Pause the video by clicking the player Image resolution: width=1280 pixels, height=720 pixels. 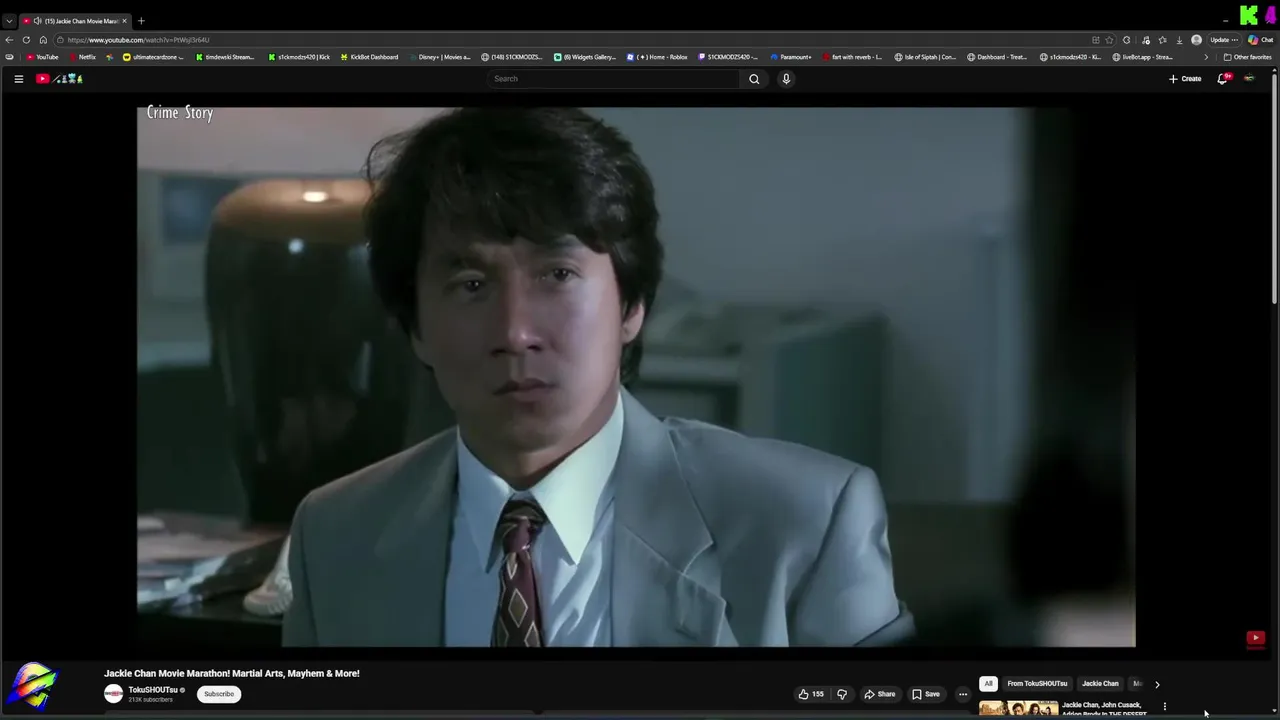click(636, 377)
